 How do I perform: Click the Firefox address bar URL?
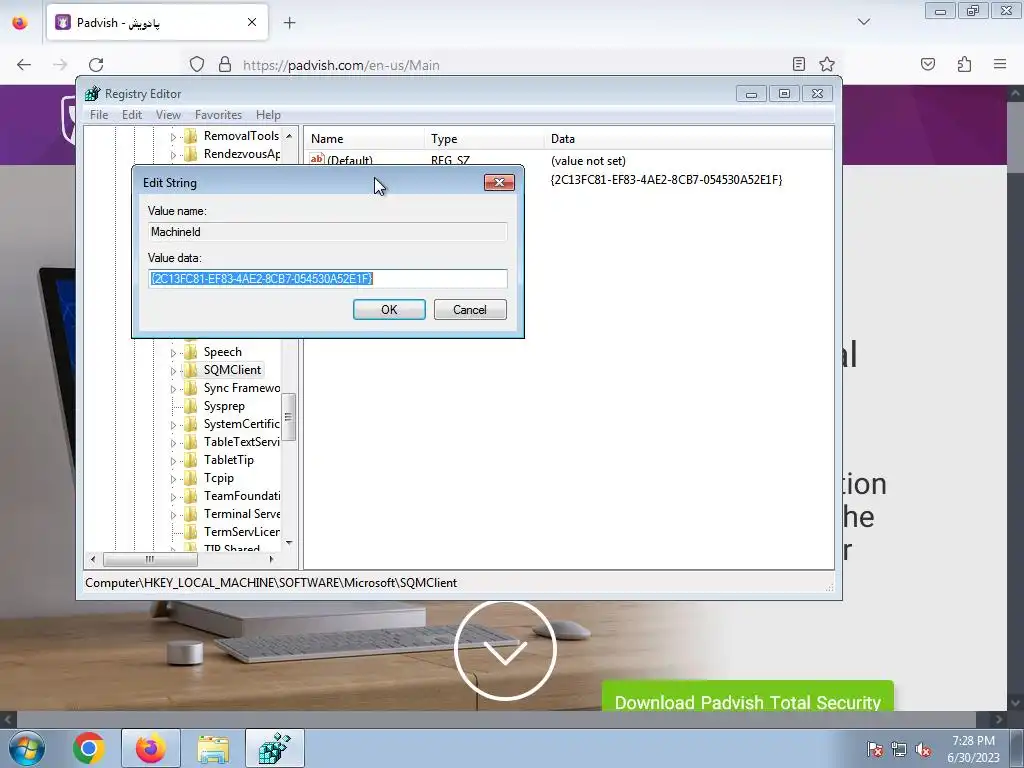(x=341, y=65)
